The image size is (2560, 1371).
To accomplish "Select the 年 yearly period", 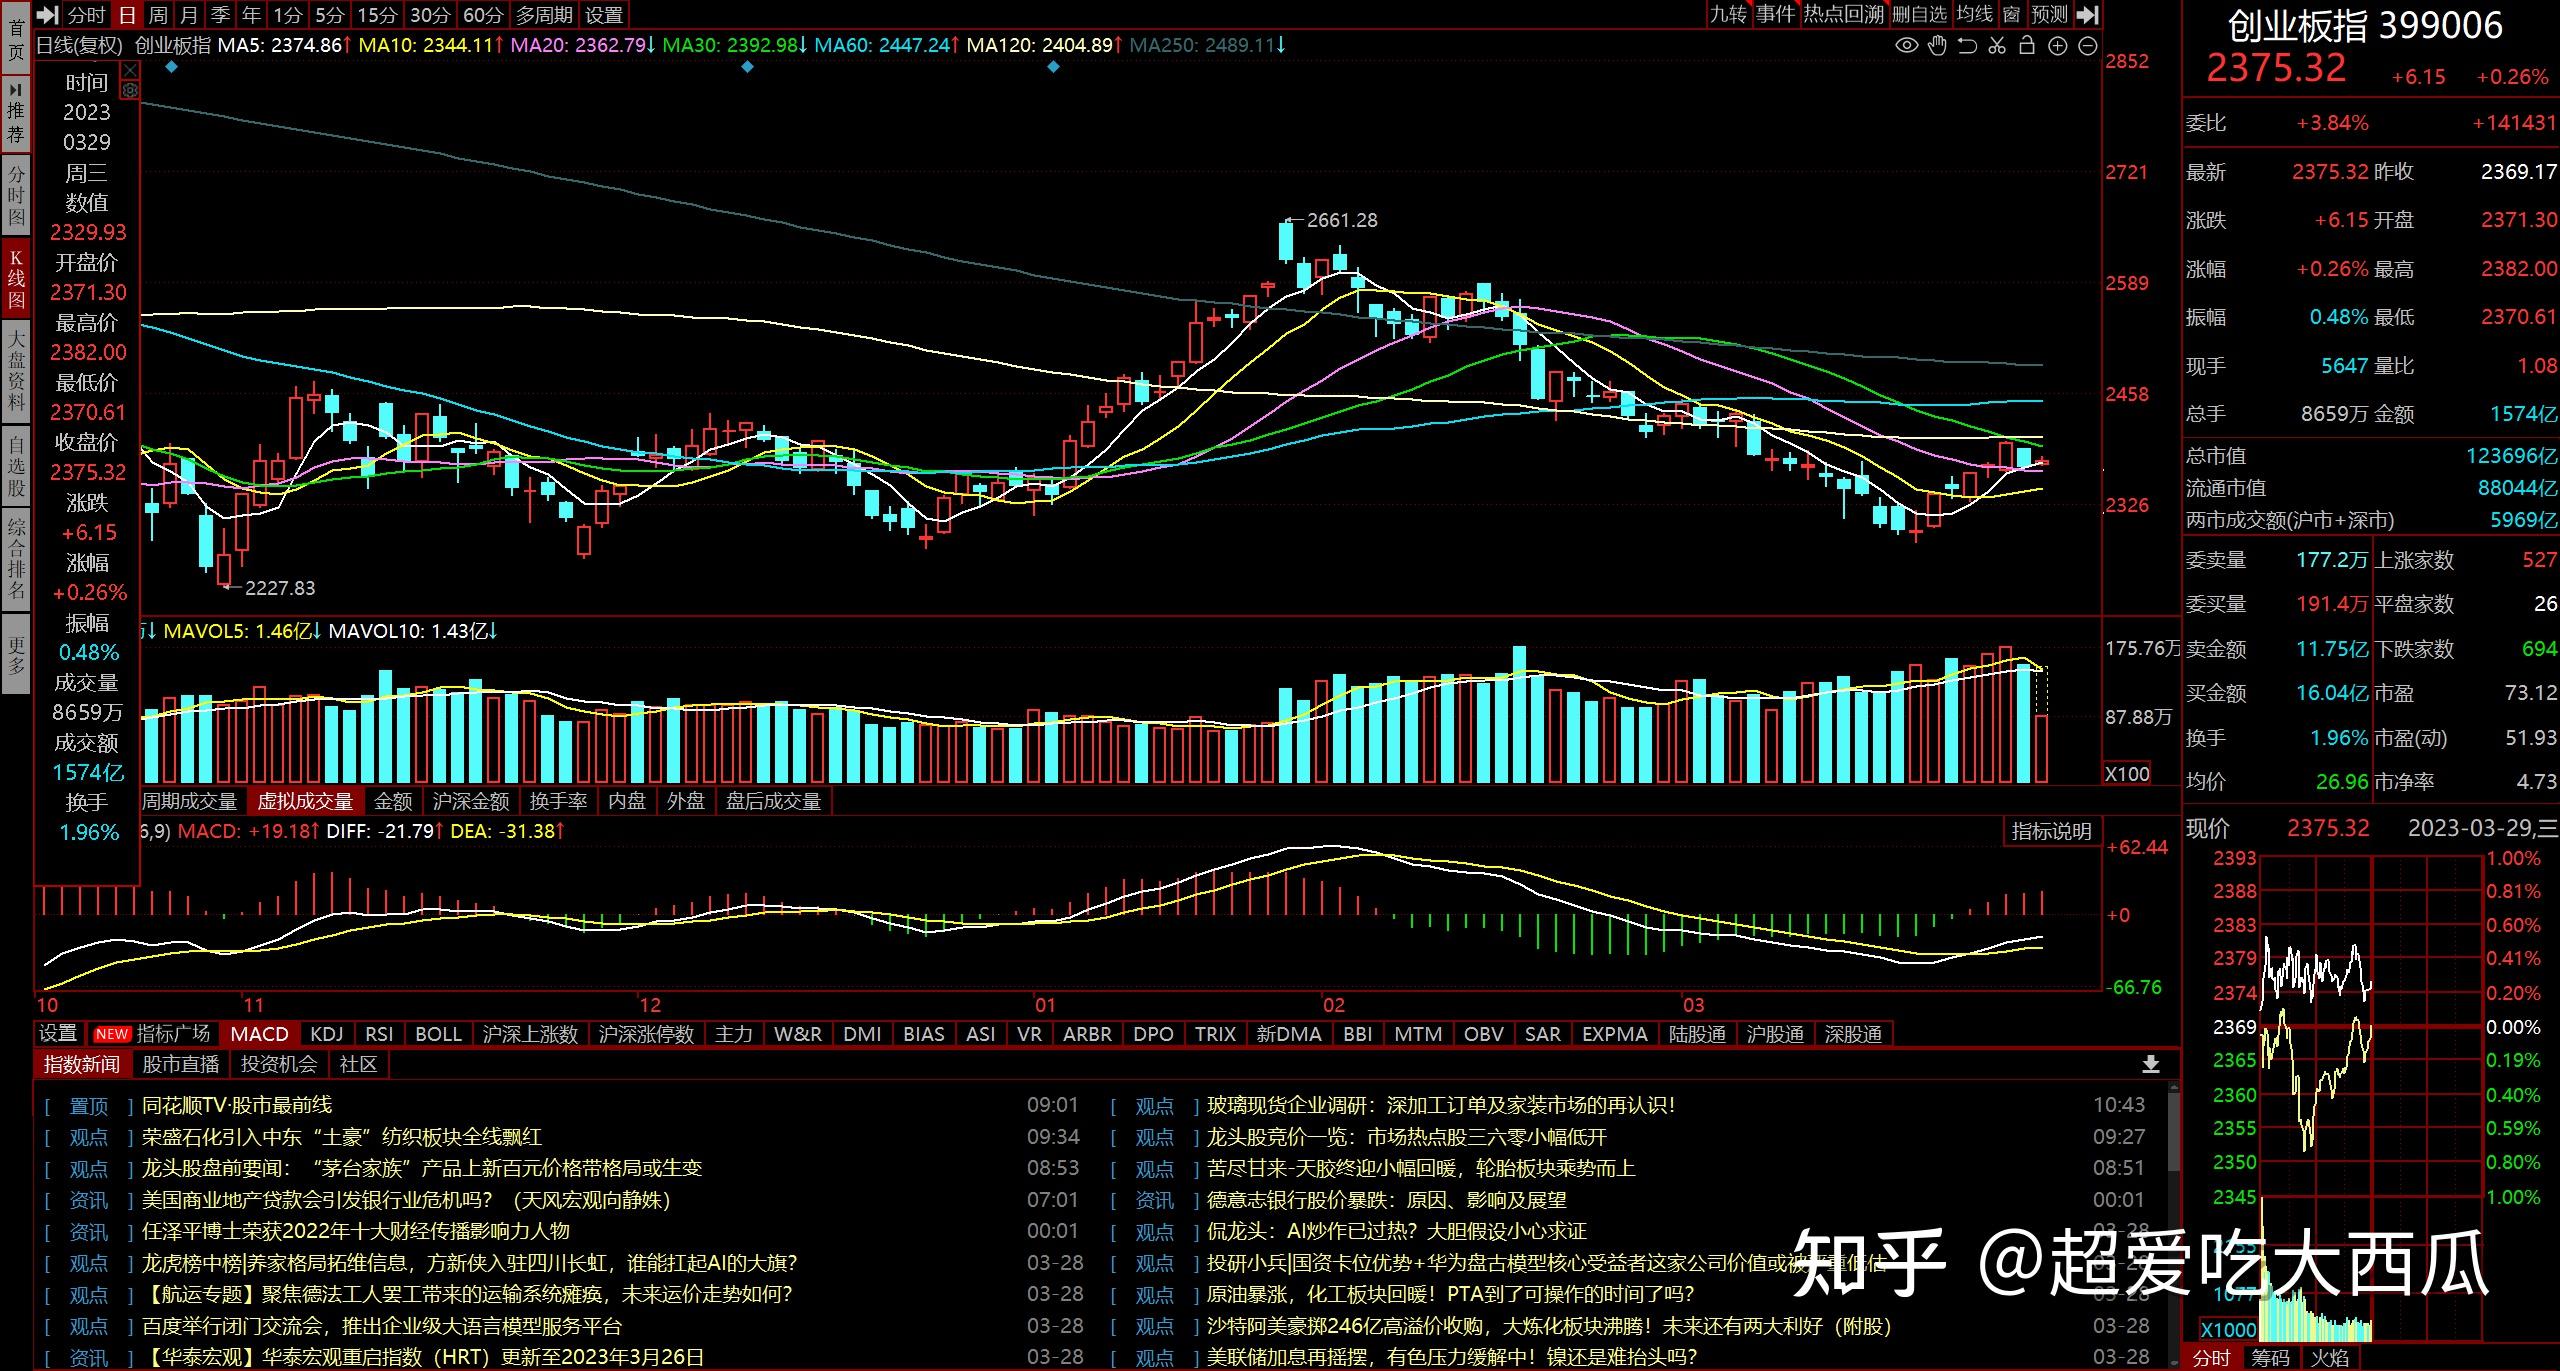I will (251, 15).
